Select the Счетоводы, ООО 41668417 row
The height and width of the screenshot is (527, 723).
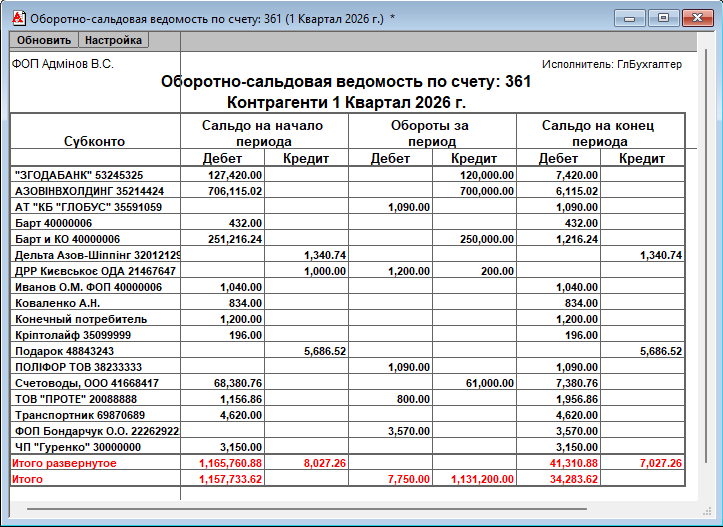coord(86,383)
